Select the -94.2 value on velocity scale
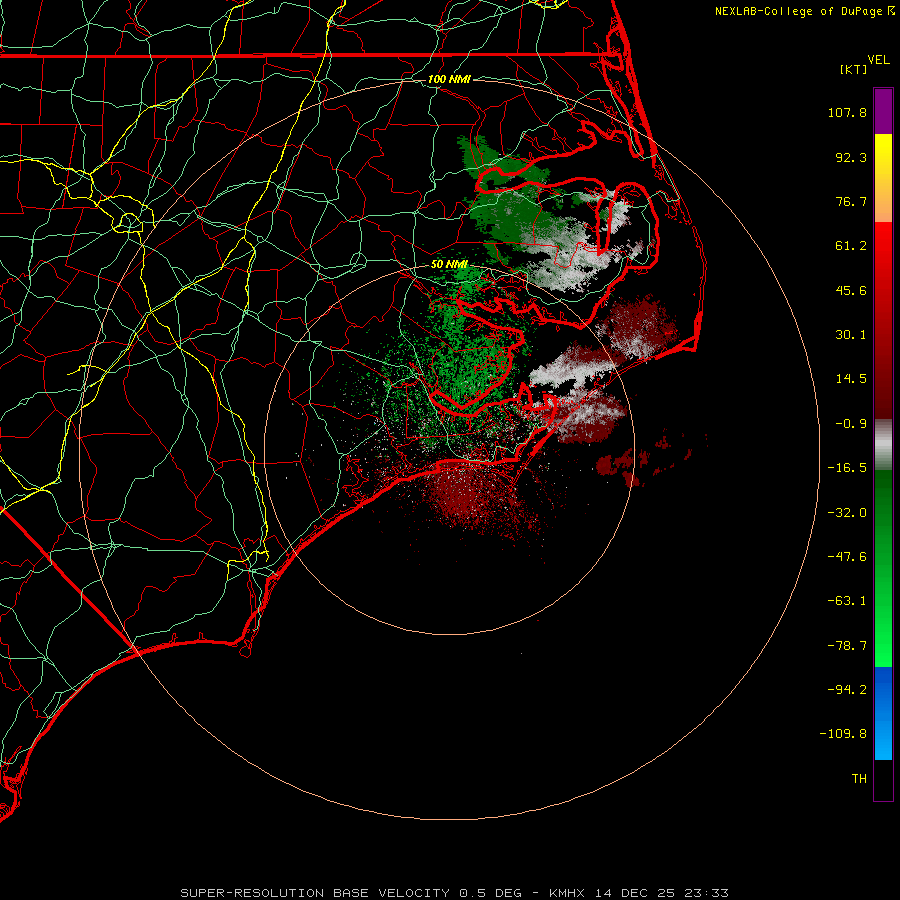The height and width of the screenshot is (900, 900). tap(847, 689)
